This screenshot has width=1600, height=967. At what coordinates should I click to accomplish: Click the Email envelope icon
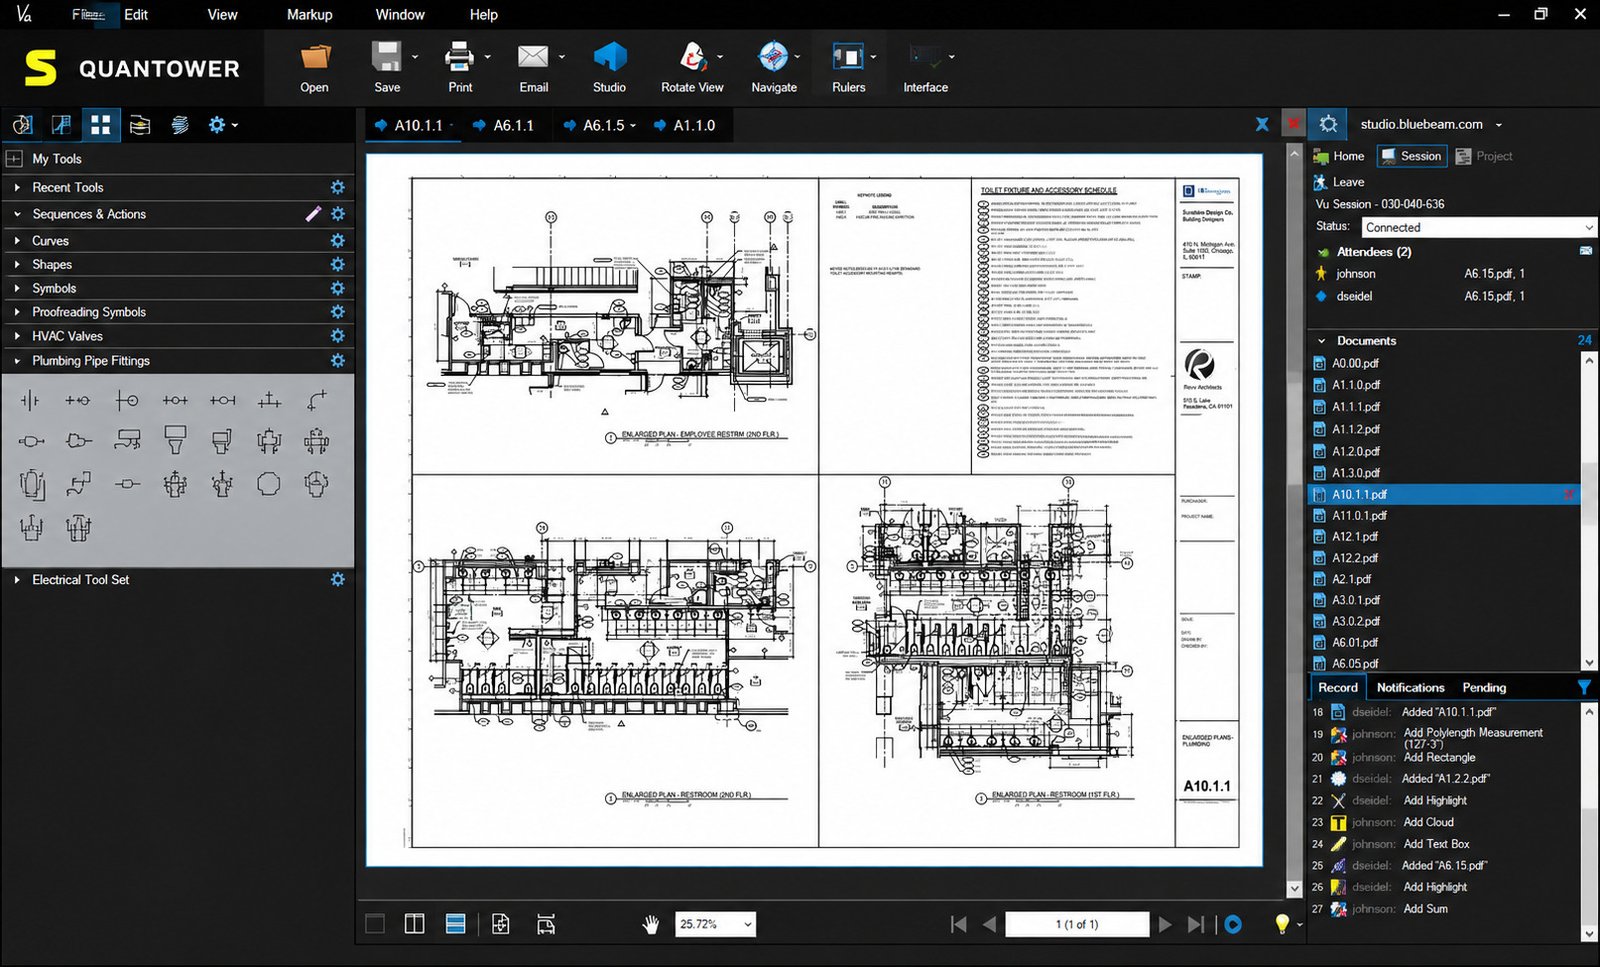(533, 57)
